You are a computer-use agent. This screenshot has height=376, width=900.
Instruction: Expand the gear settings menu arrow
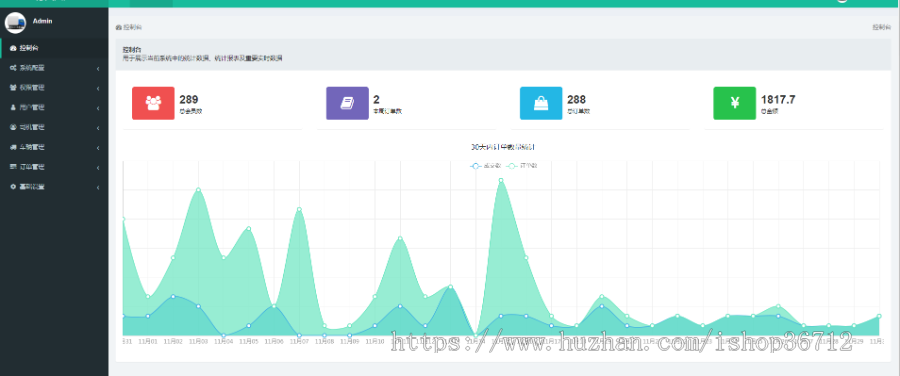pyautogui.click(x=98, y=188)
